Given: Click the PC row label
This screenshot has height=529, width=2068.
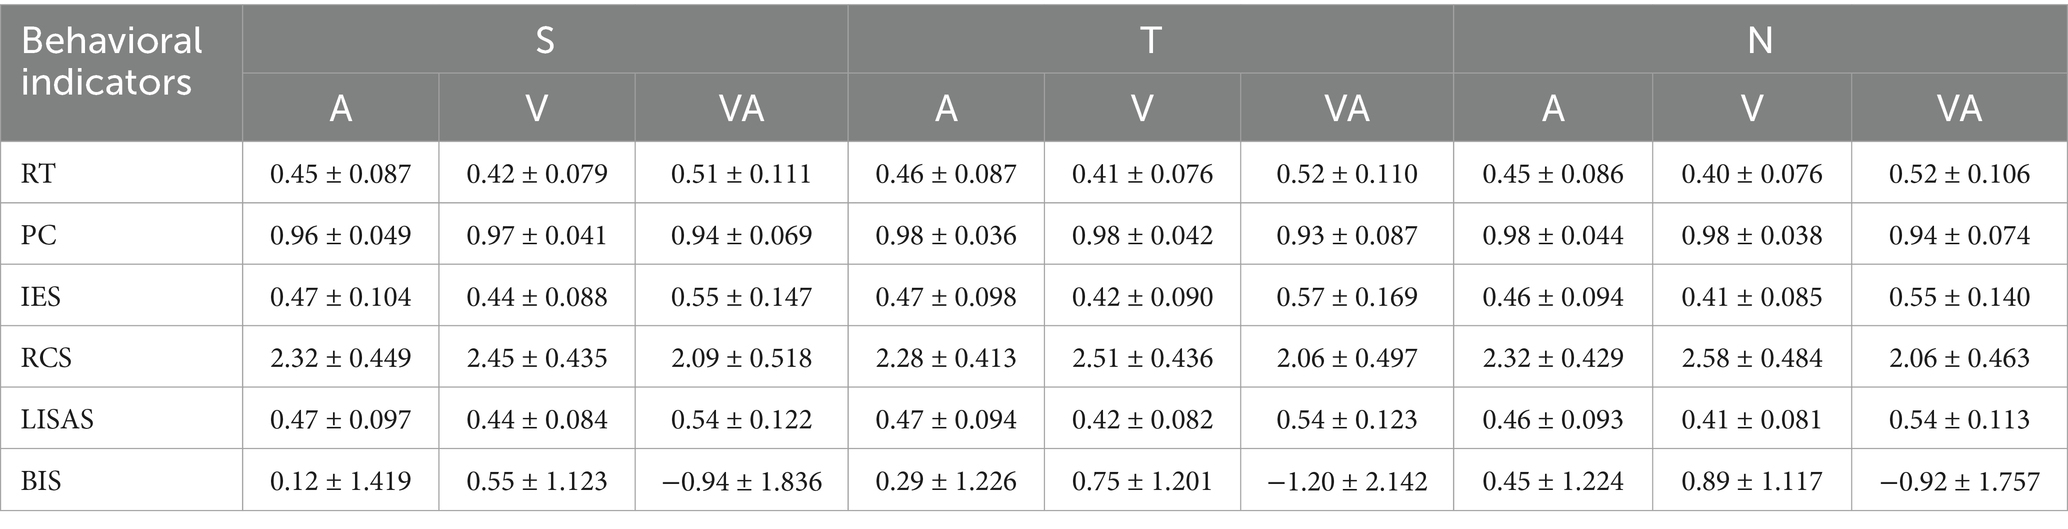Looking at the screenshot, I should click(x=39, y=235).
